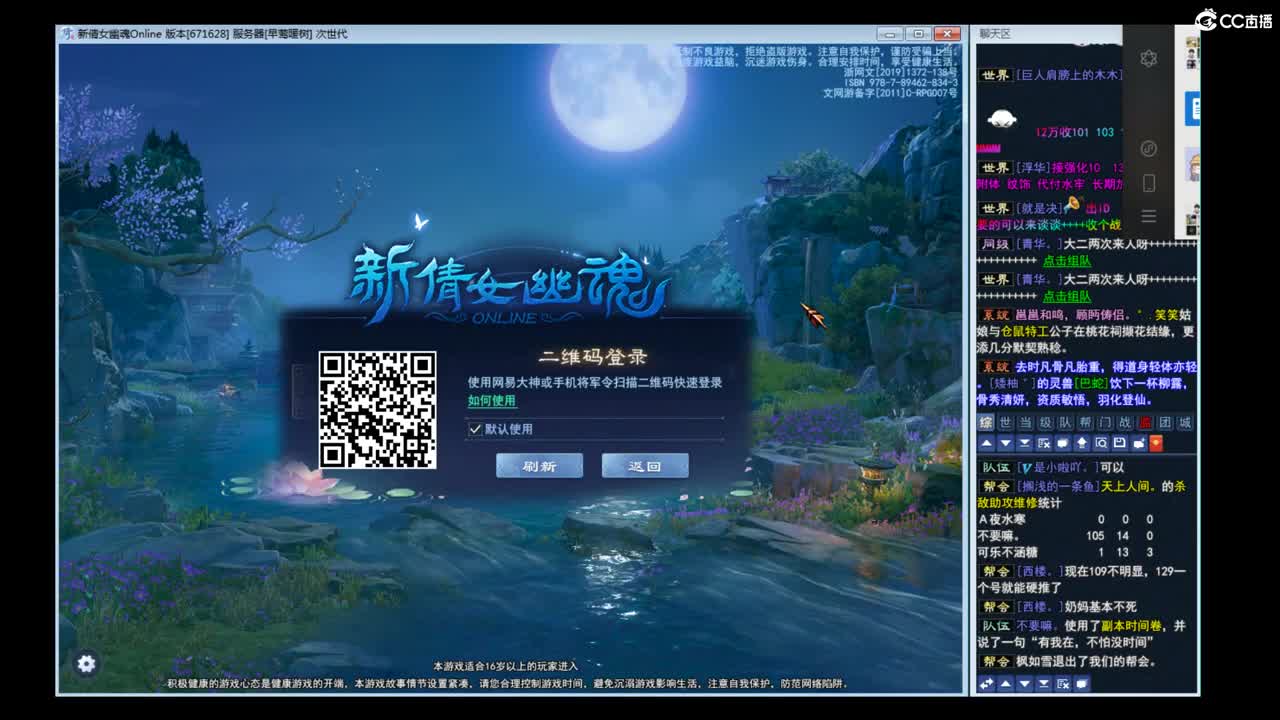Click scroll-up arrow in lower chat toolbar

pos(1006,684)
